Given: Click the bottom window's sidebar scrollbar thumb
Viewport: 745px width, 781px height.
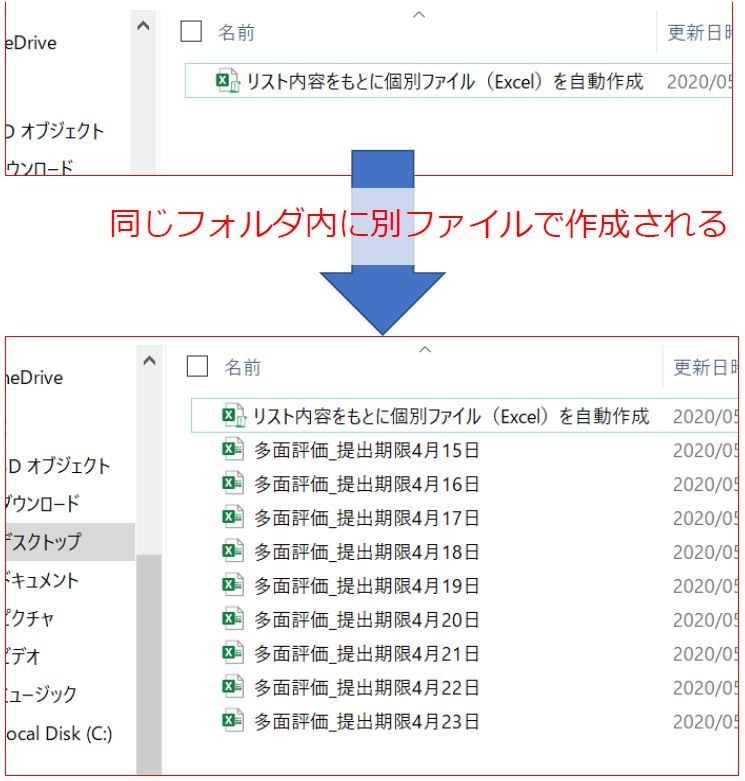Looking at the screenshot, I should pyautogui.click(x=149, y=664).
